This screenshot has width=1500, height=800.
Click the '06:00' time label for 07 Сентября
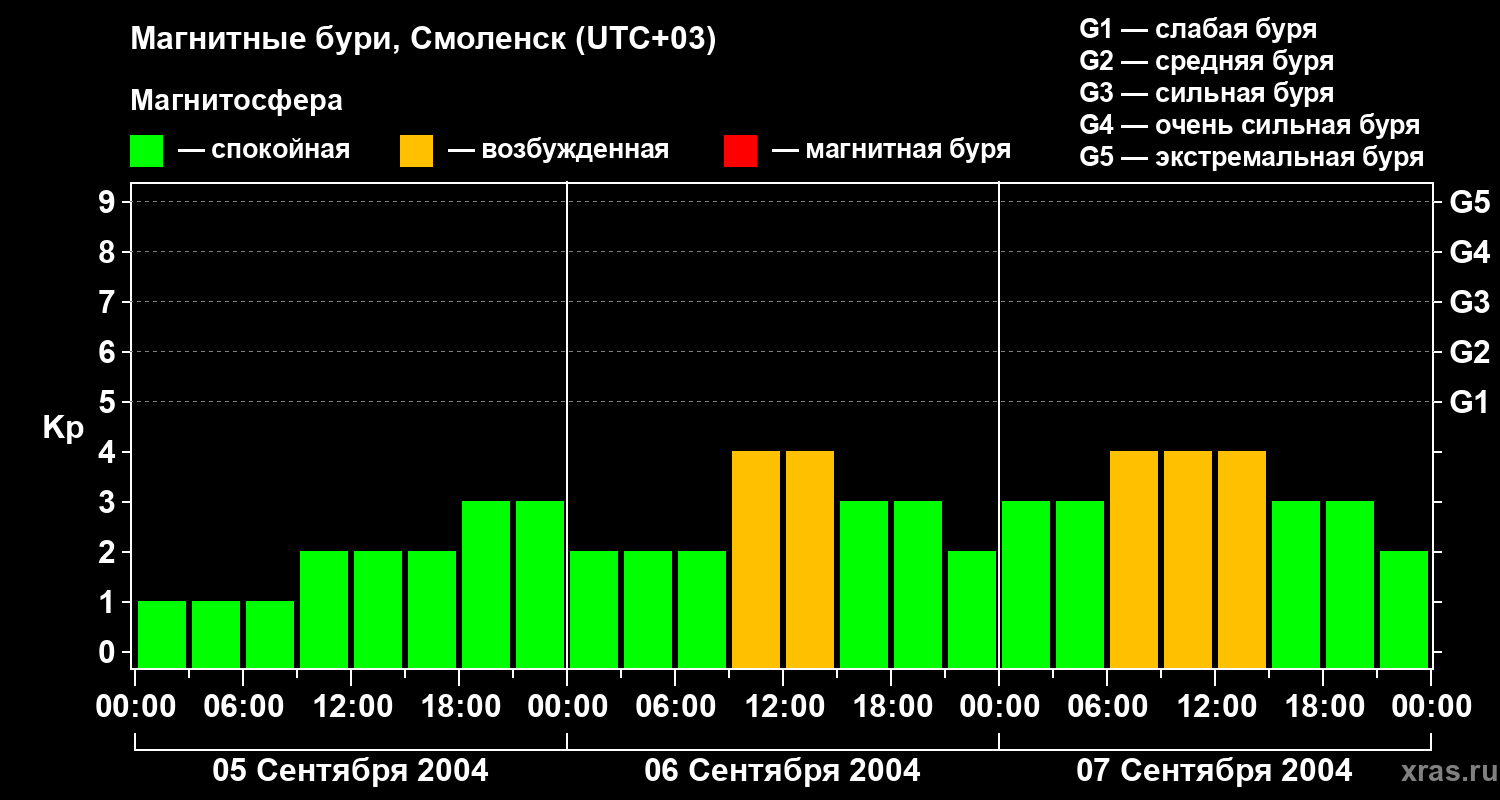tap(1107, 707)
